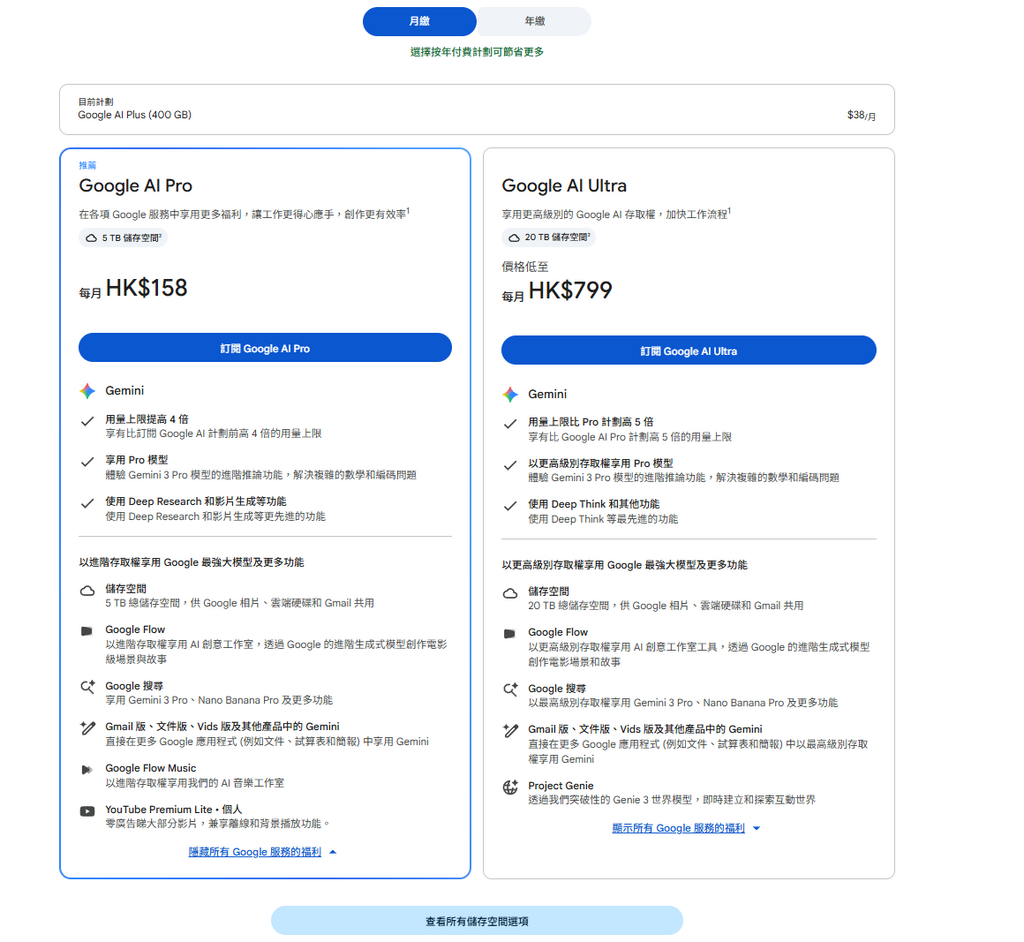The image size is (1024, 942).
Task: Click YouTube Premium Lite icon
Action: tap(87, 811)
